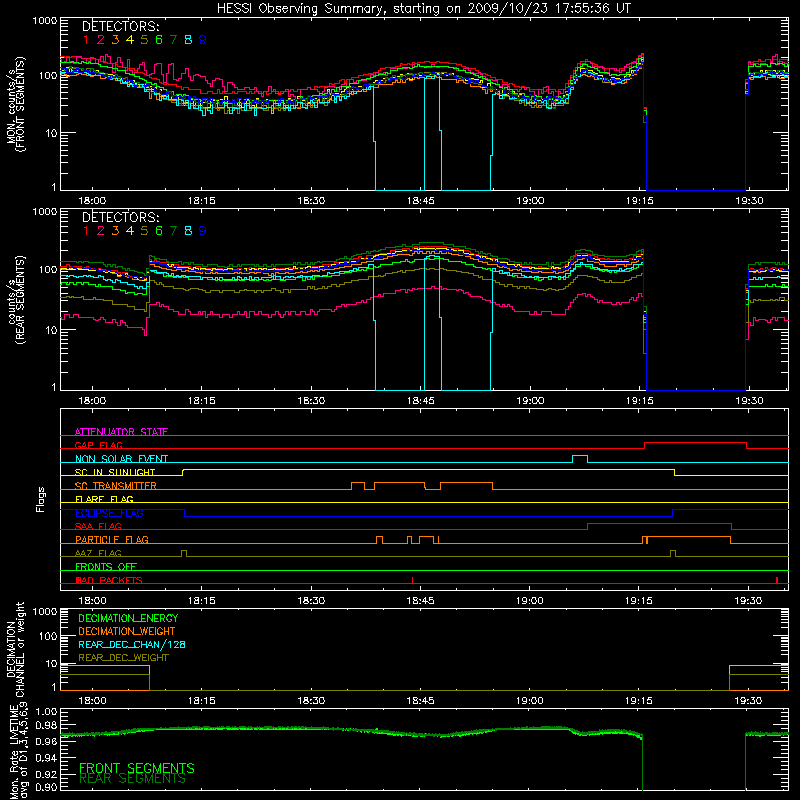Viewport: 800px width, 800px height.
Task: Click the DECIMATION_WEIGHT legend entry
Action: [x=127, y=631]
